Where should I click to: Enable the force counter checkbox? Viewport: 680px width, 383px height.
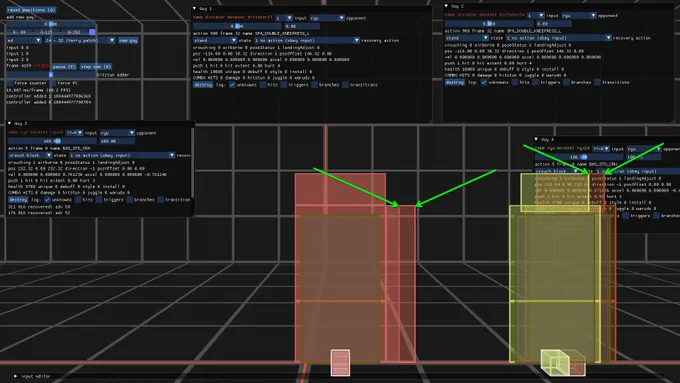(x=9, y=83)
